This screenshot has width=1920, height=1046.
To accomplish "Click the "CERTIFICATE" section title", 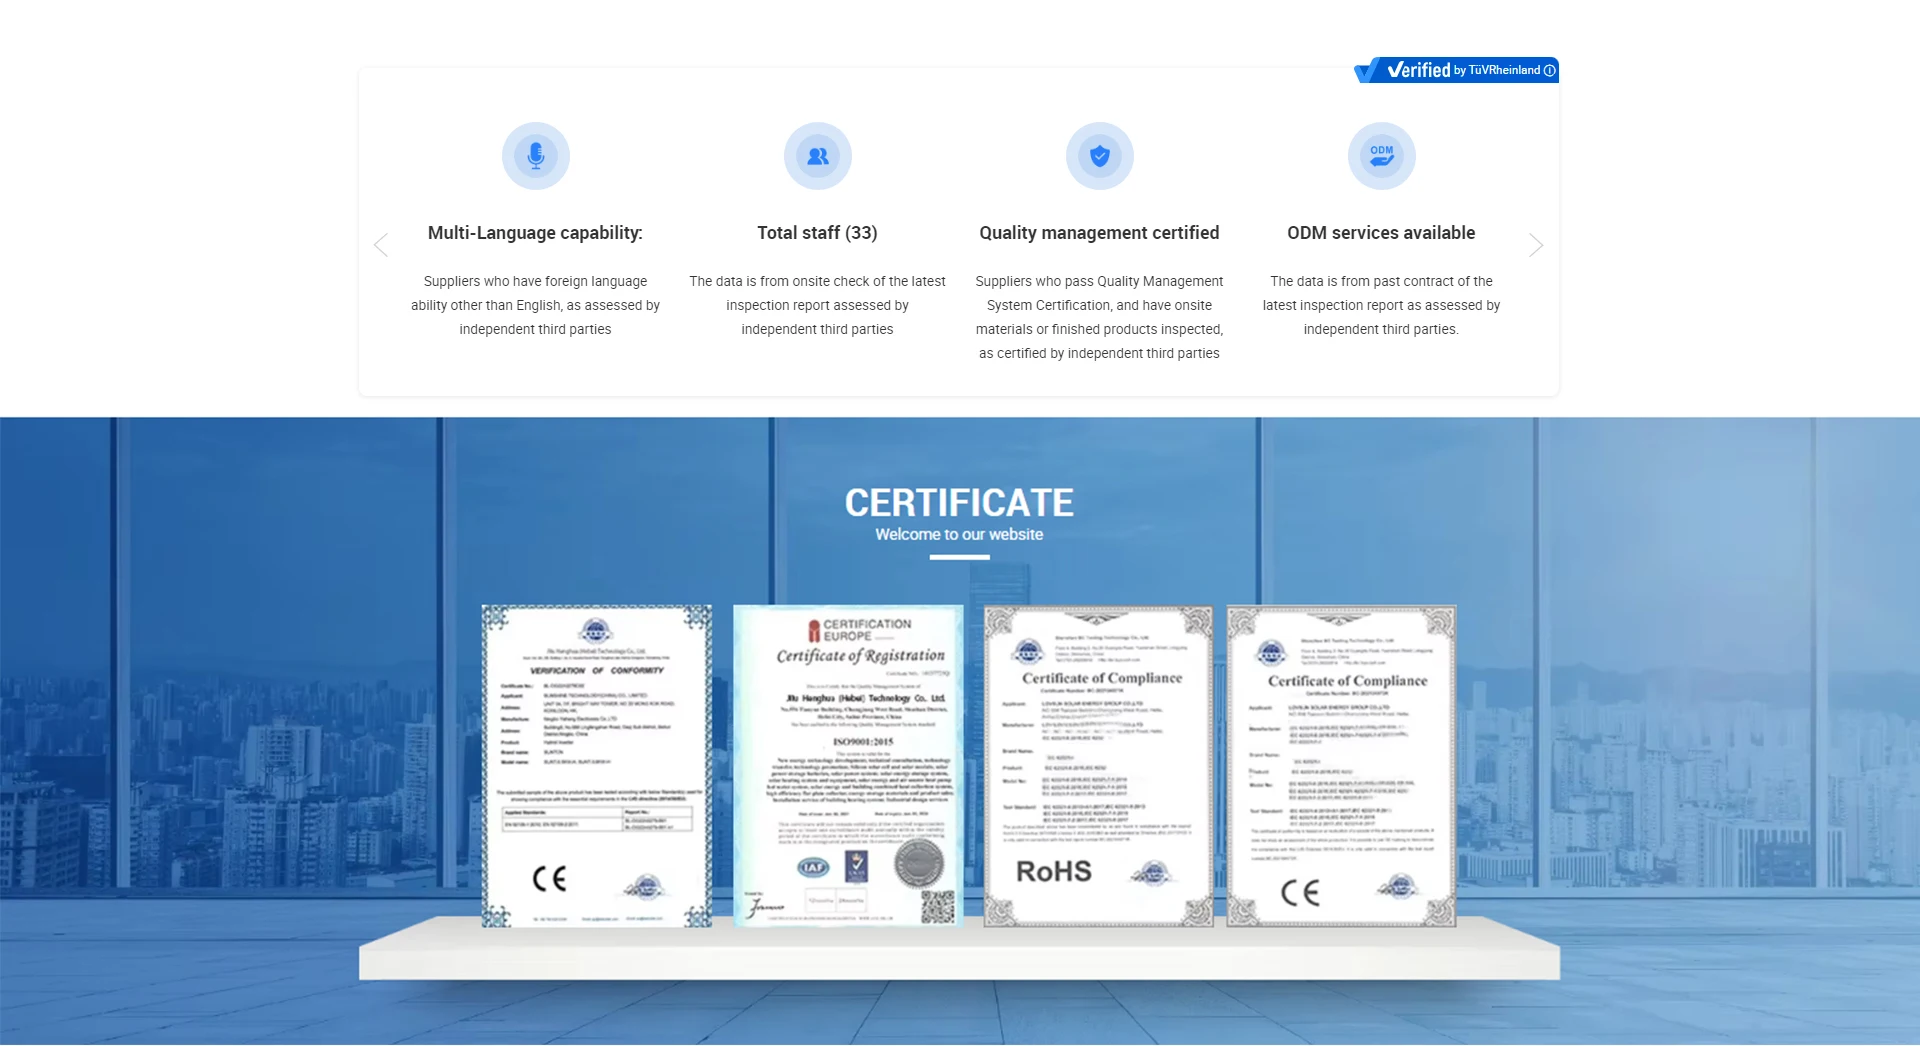I will pyautogui.click(x=959, y=502).
